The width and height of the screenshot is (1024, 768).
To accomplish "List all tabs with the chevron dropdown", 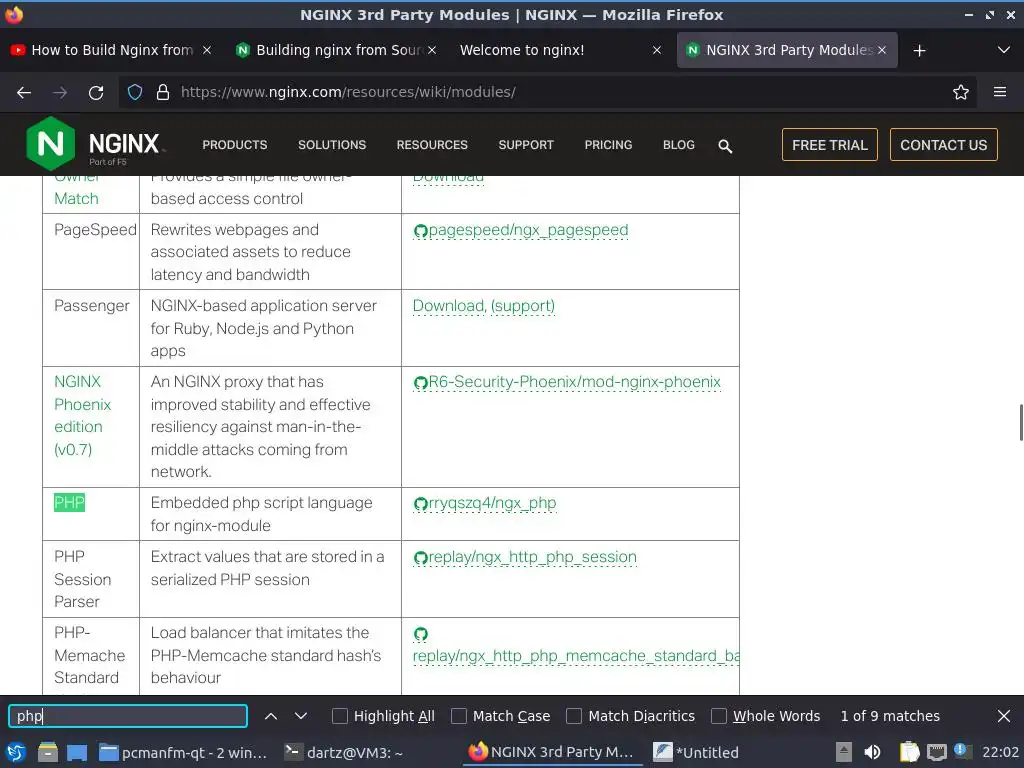I will pos(1003,50).
